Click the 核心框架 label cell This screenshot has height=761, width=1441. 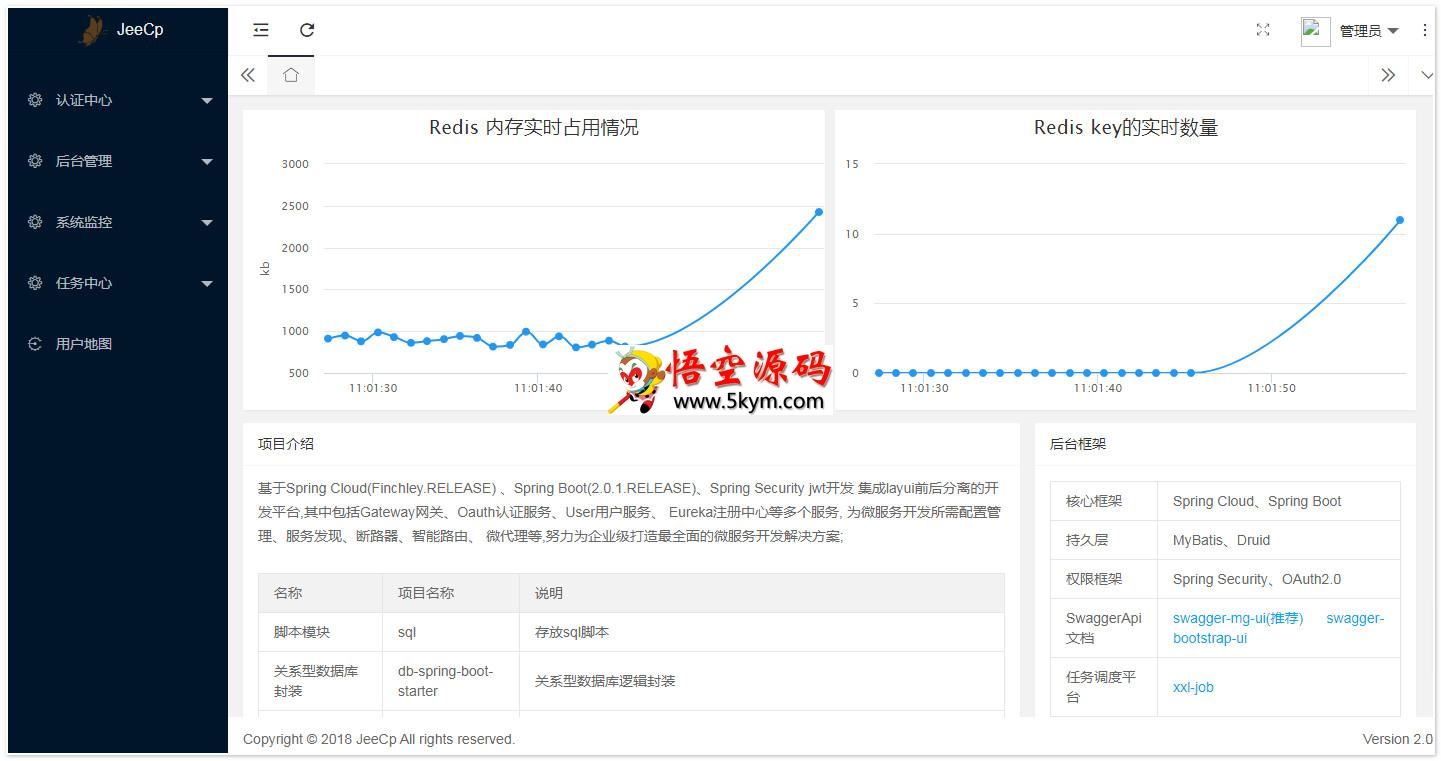1104,501
